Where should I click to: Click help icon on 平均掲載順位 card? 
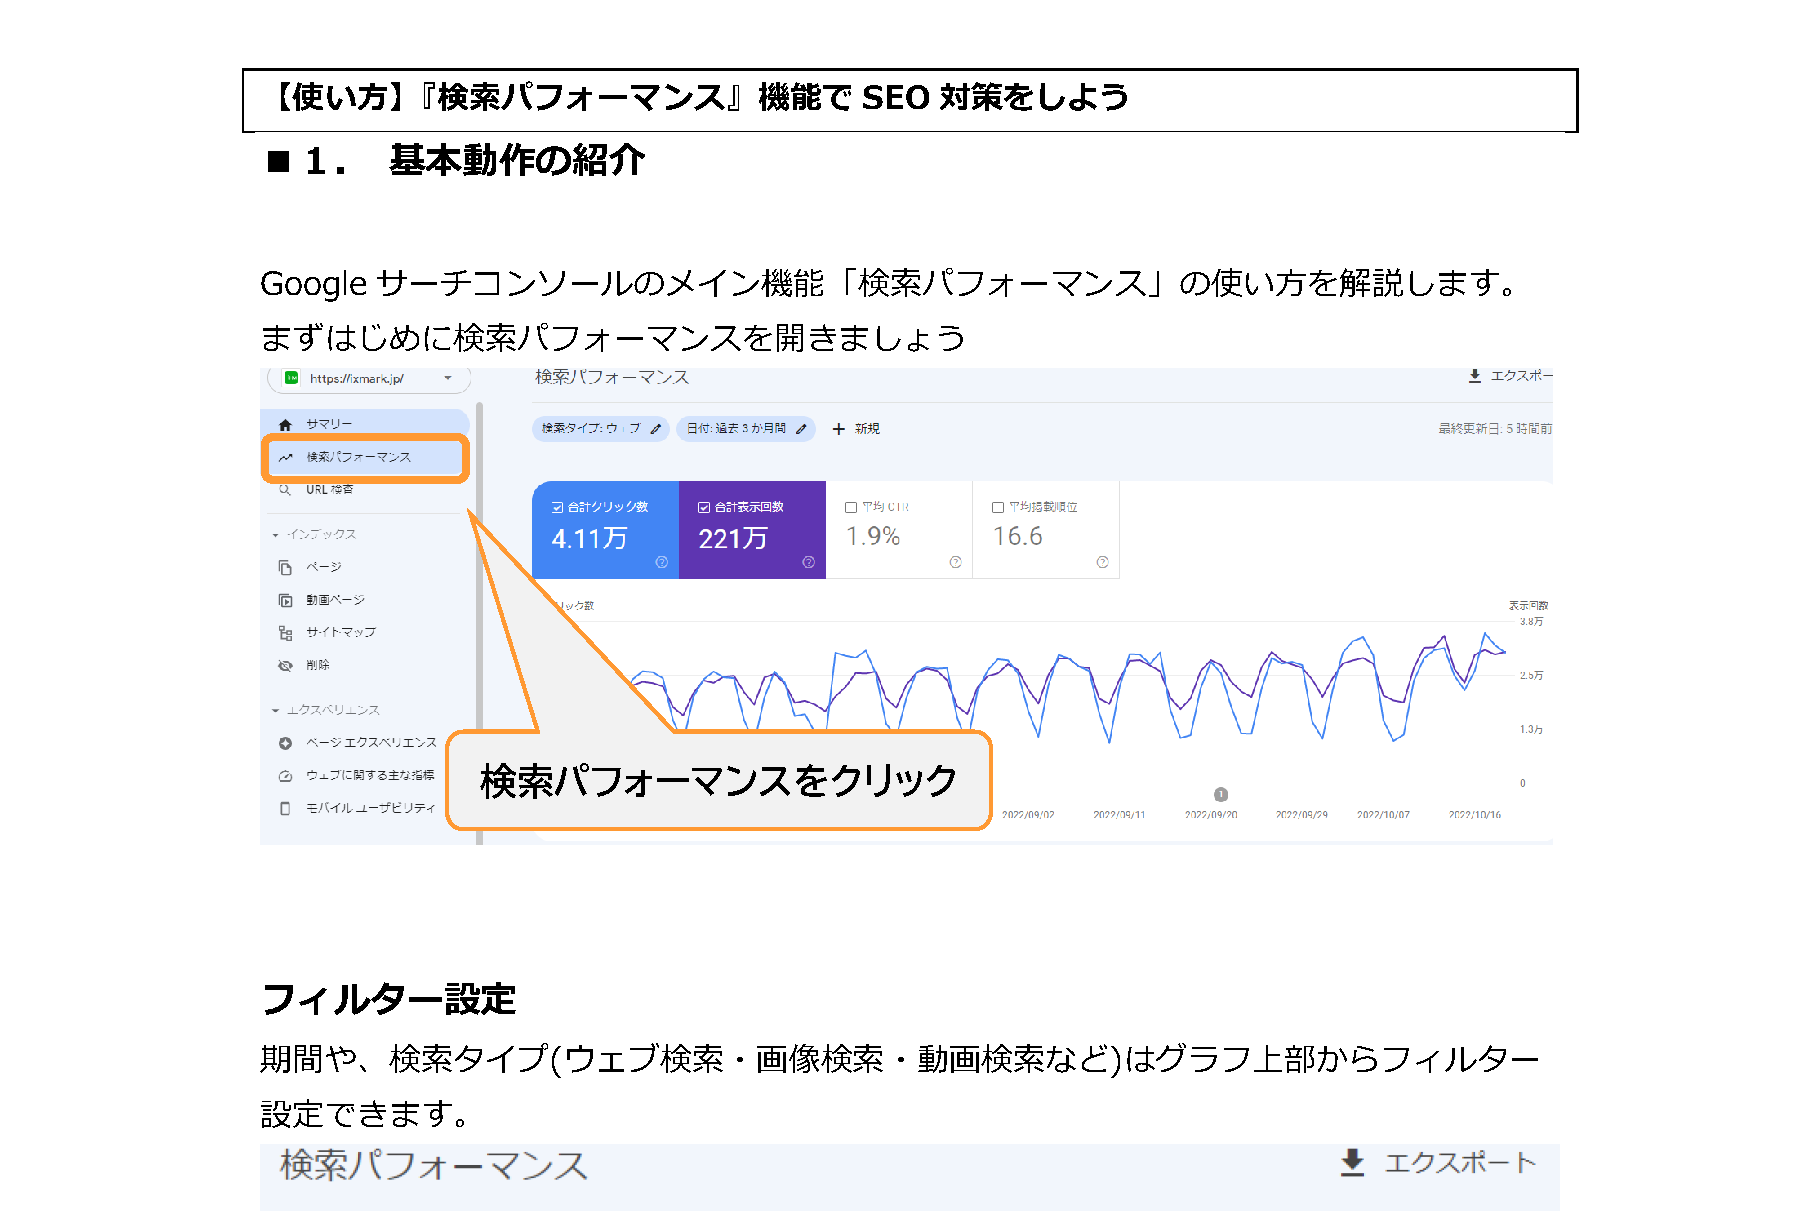pos(1102,562)
